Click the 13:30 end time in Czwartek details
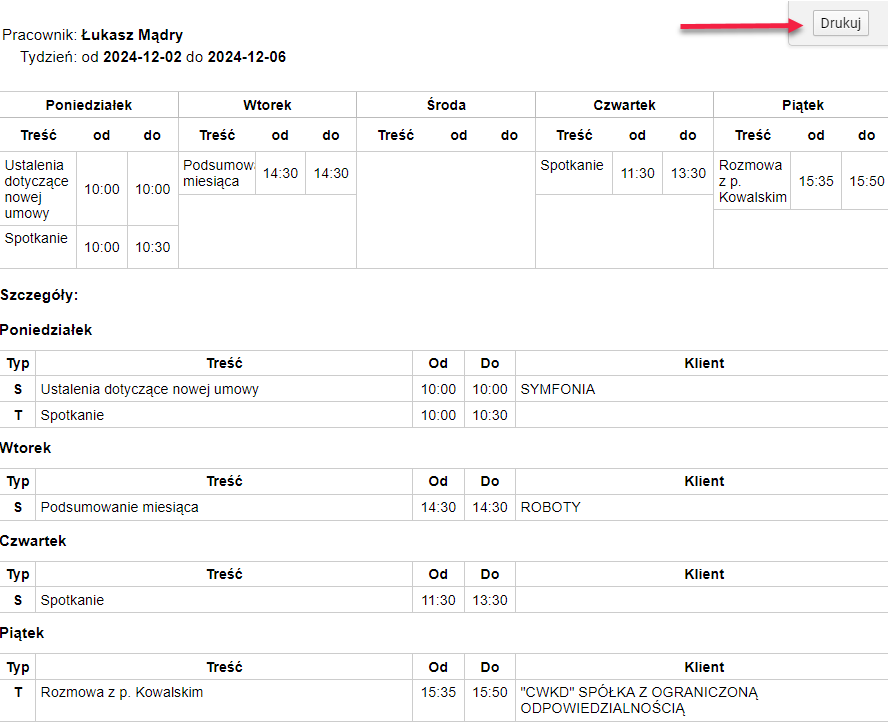Image resolution: width=888 pixels, height=728 pixels. (x=490, y=600)
